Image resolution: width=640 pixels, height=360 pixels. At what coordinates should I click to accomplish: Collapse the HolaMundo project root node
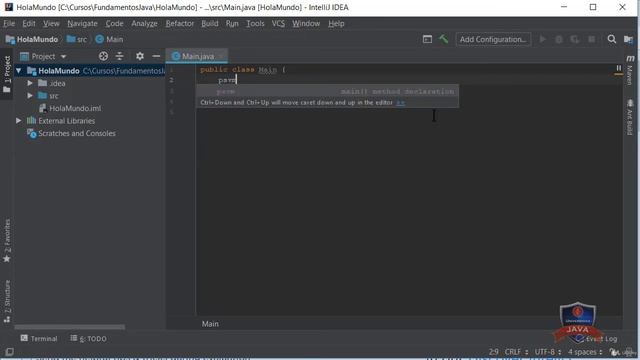[18, 71]
